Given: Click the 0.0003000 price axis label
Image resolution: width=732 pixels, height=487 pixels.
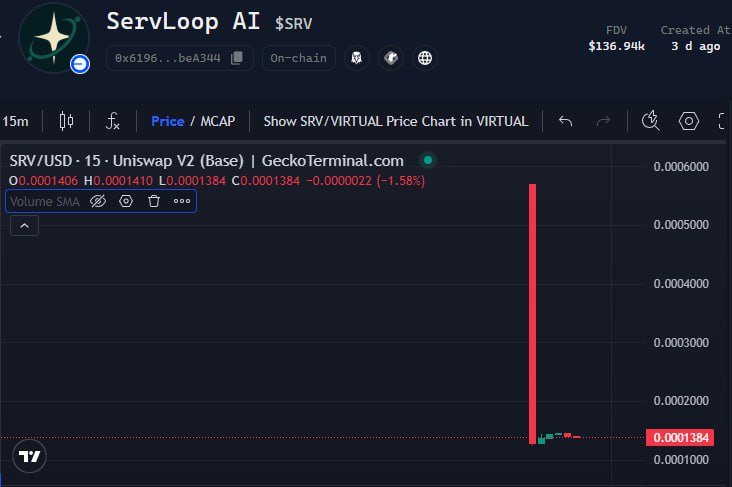Looking at the screenshot, I should 681,343.
